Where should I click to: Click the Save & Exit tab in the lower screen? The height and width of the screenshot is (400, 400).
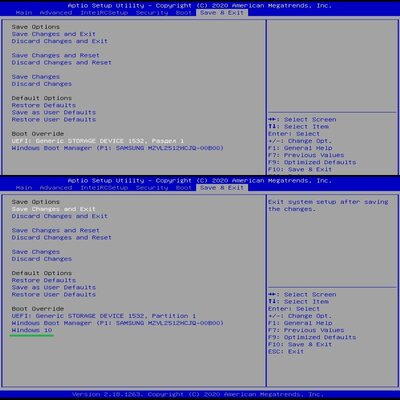point(222,188)
